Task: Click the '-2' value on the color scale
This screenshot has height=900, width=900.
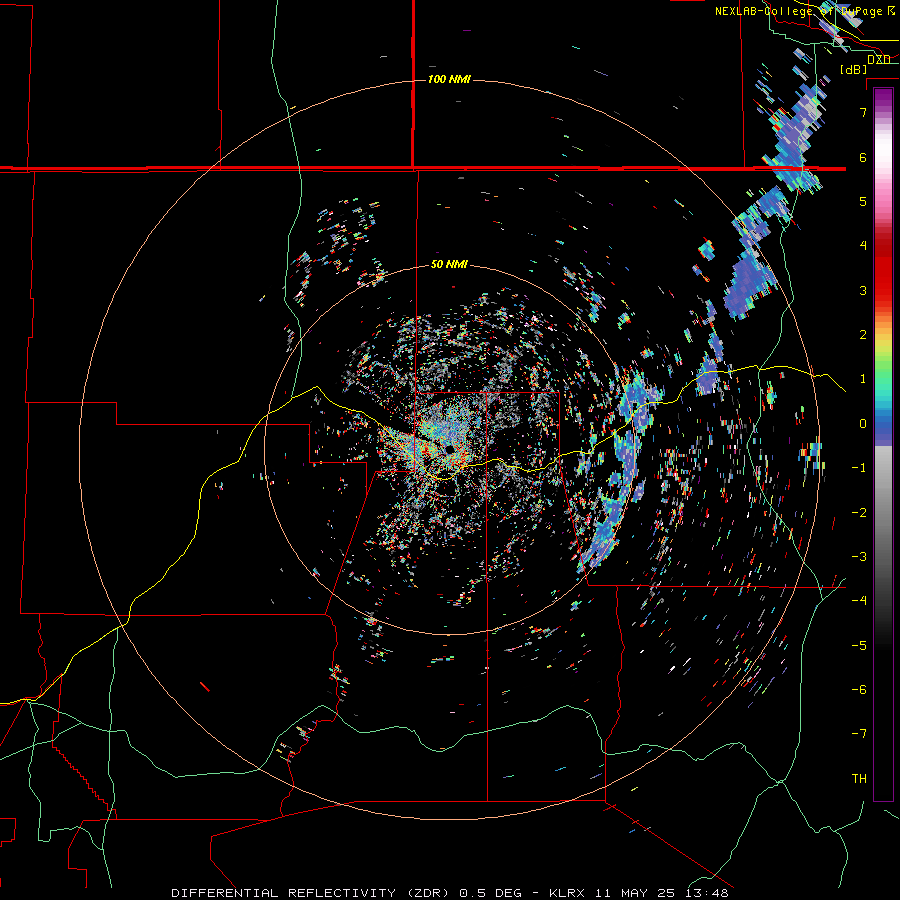Action: pyautogui.click(x=859, y=513)
